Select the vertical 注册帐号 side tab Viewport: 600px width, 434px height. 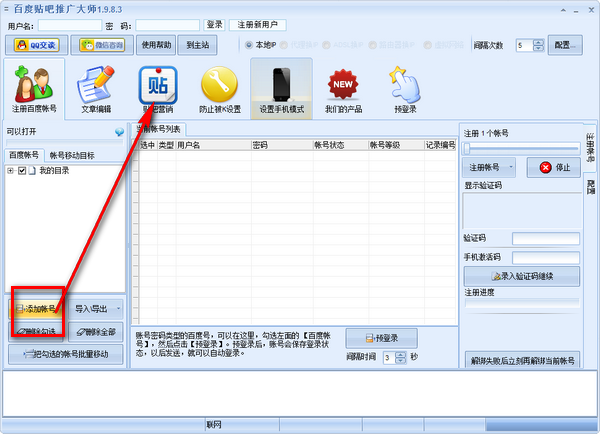click(590, 148)
